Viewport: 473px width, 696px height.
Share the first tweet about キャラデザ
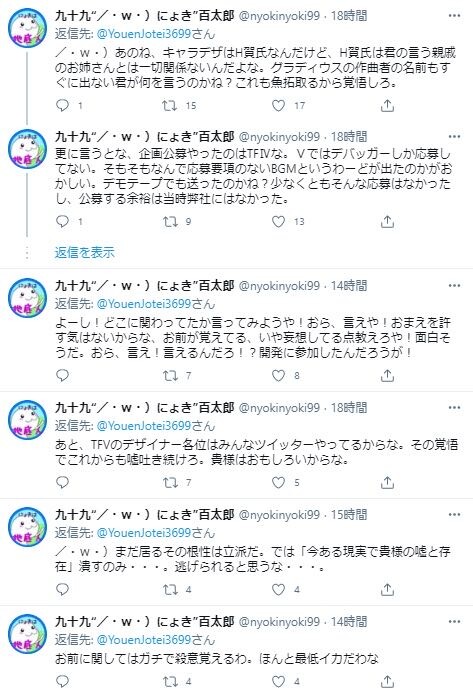[387, 105]
